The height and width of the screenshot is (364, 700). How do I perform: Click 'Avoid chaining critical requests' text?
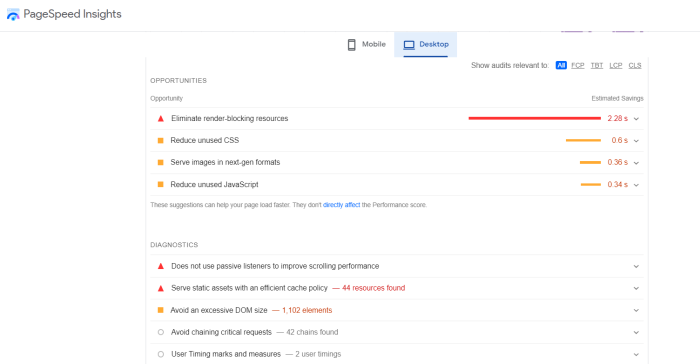click(221, 332)
